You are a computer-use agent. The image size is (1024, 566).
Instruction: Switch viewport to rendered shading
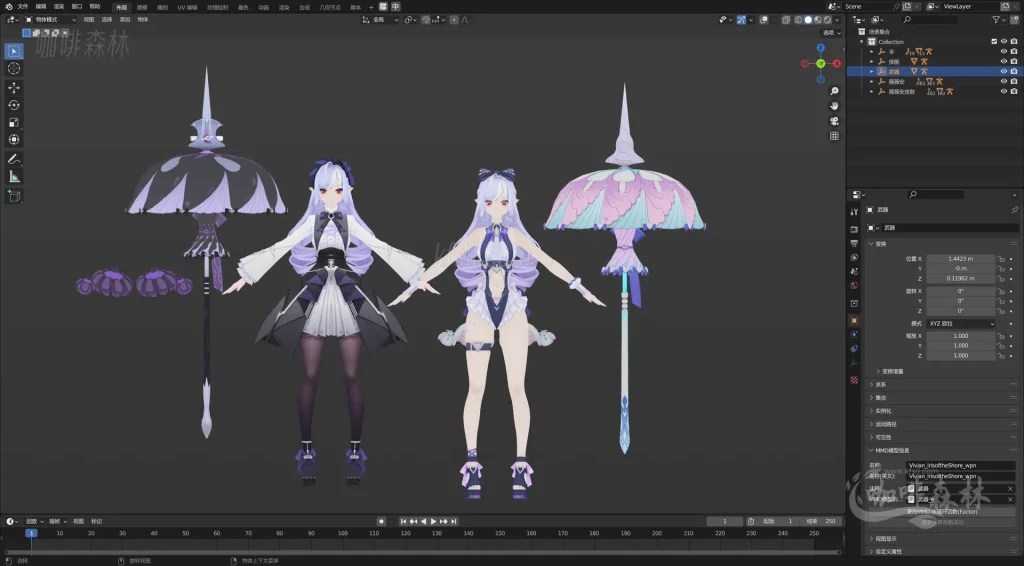point(827,20)
